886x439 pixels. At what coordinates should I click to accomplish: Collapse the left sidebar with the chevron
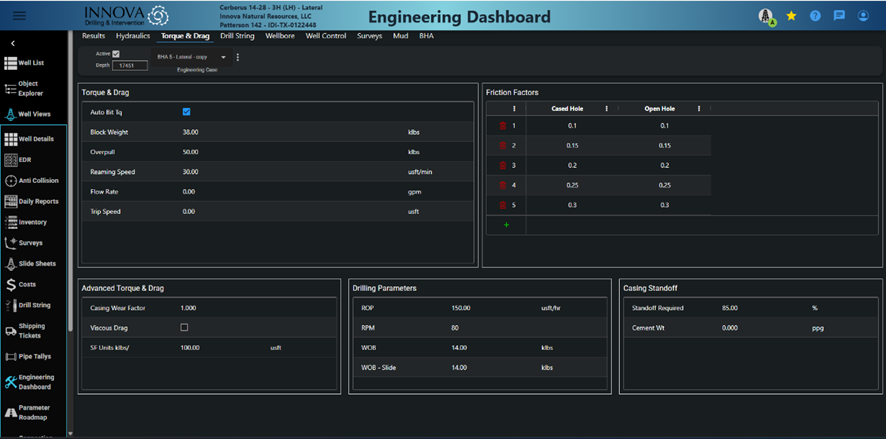[x=13, y=44]
